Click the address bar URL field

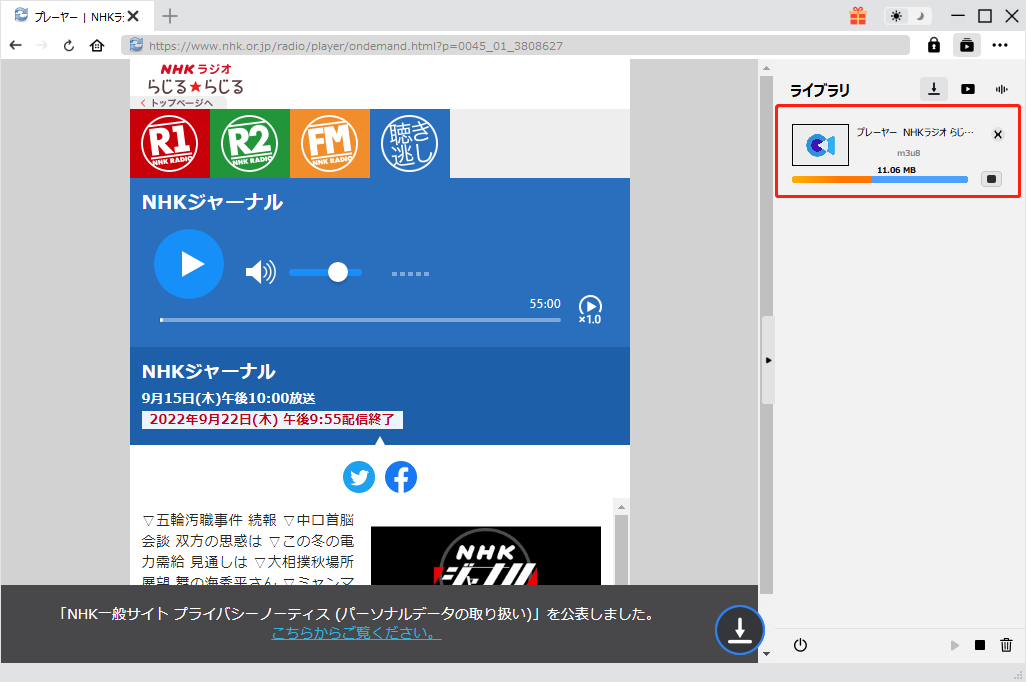coord(516,46)
